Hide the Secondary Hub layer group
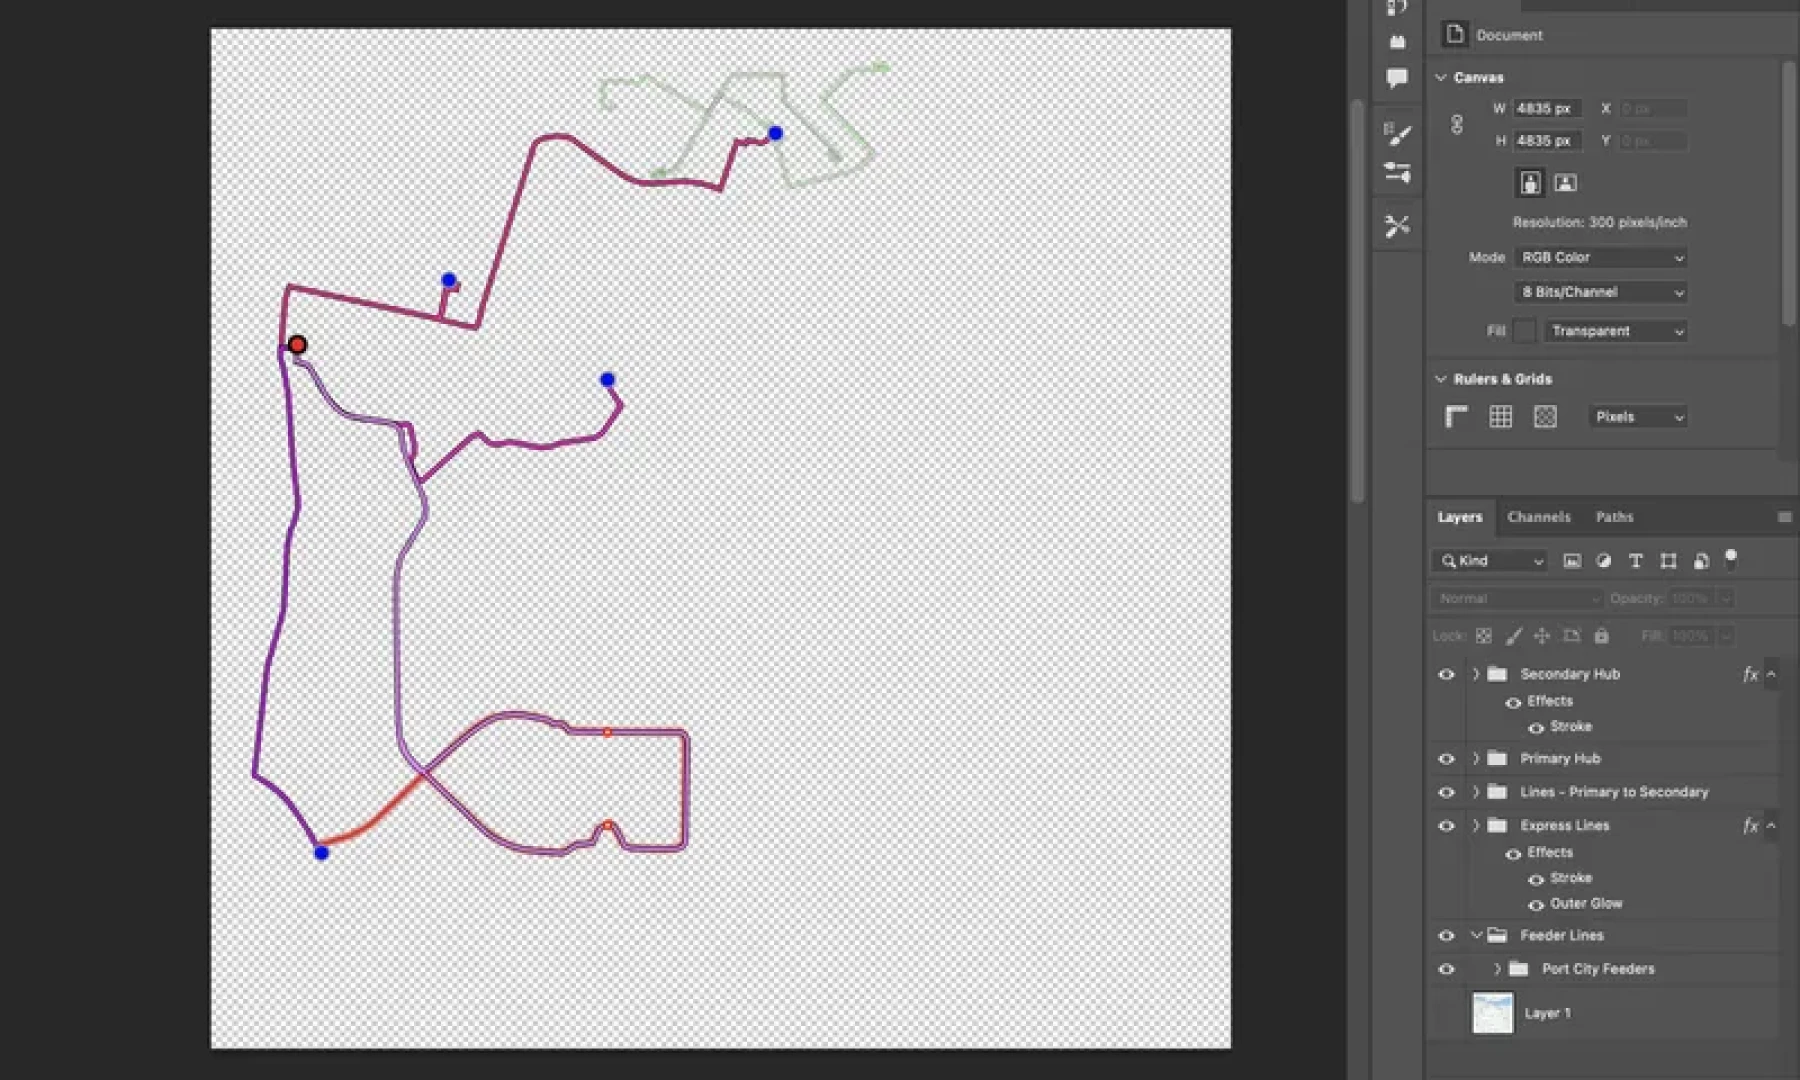Screen dimensions: 1800x1080 pos(1446,674)
